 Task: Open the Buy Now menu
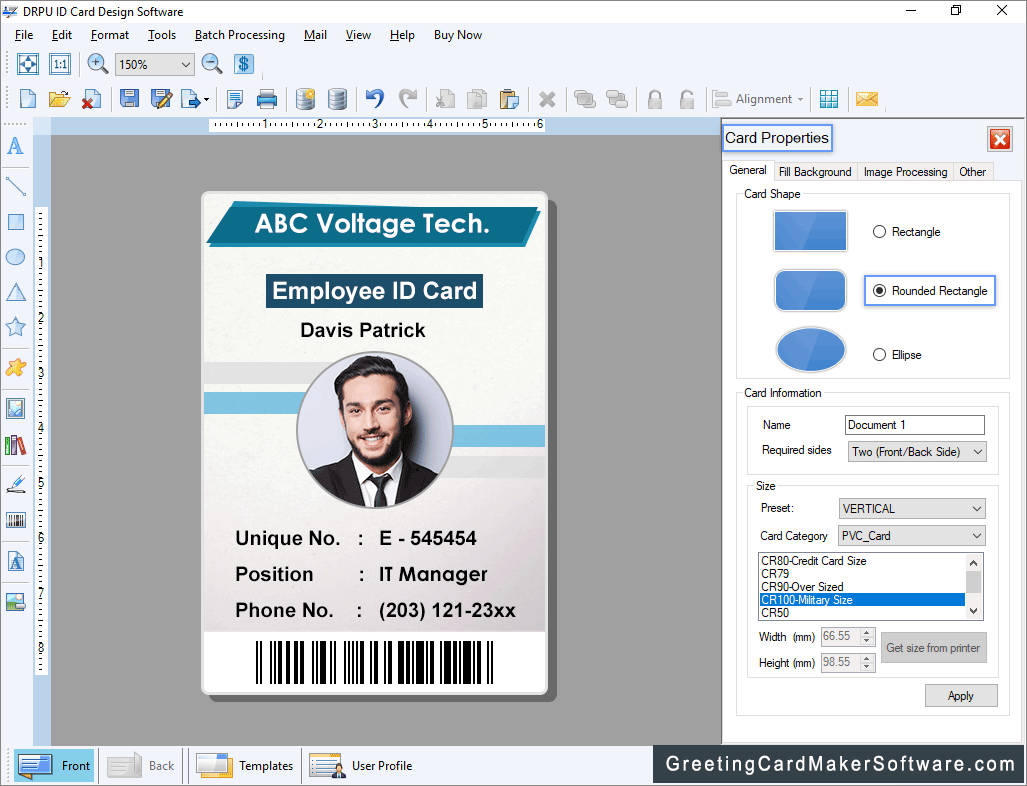click(x=458, y=35)
